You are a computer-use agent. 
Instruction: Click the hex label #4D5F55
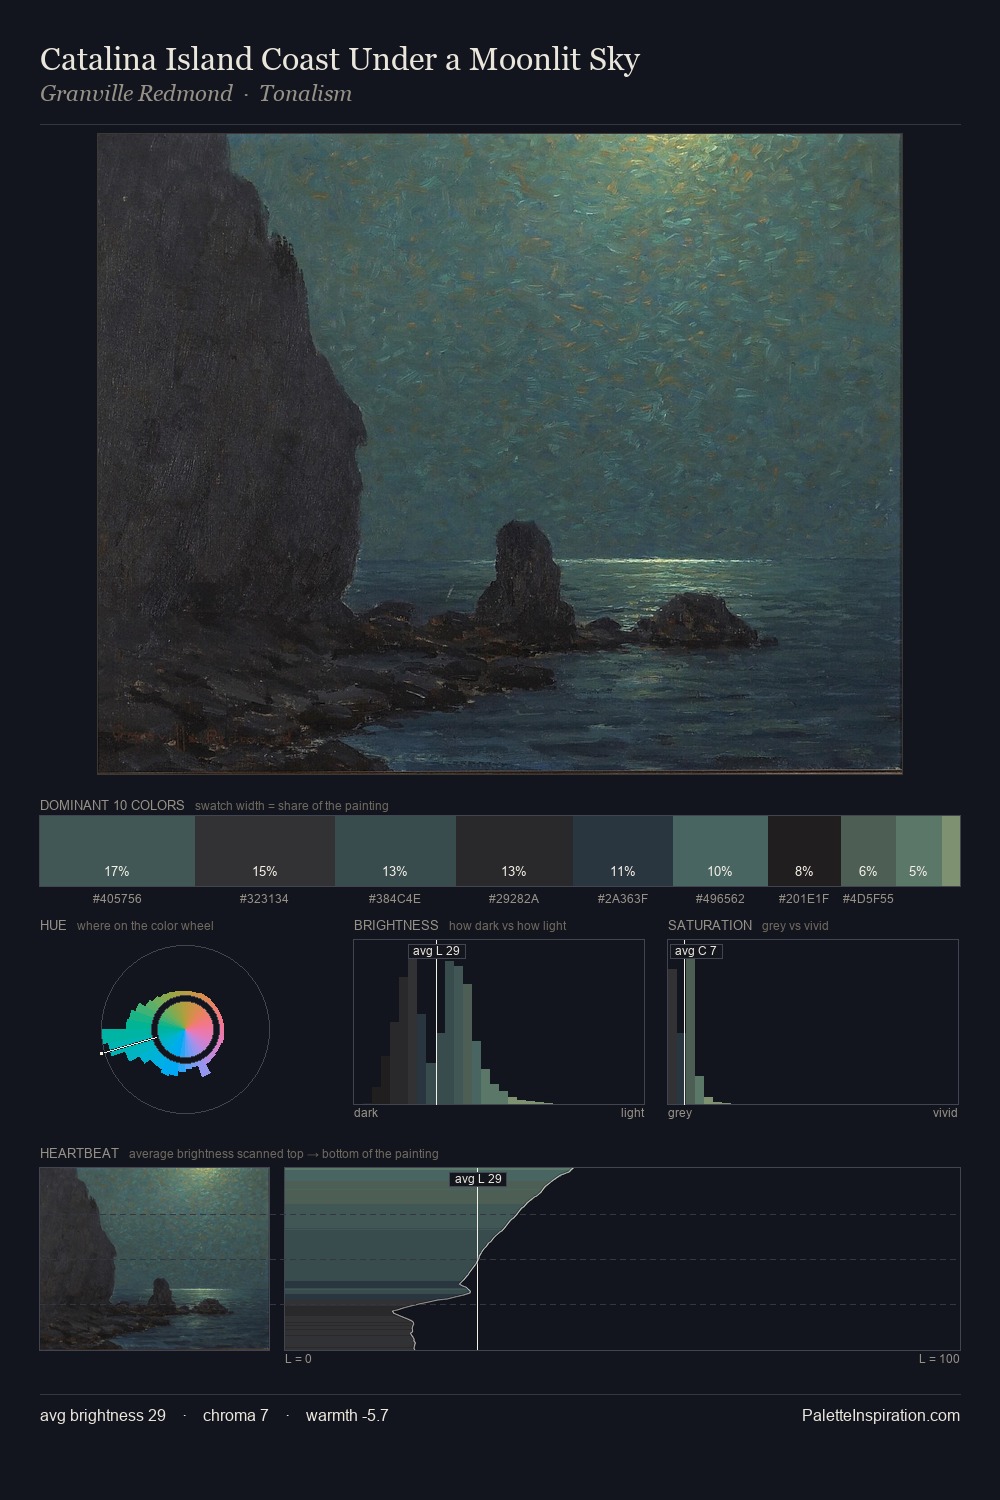pyautogui.click(x=868, y=899)
